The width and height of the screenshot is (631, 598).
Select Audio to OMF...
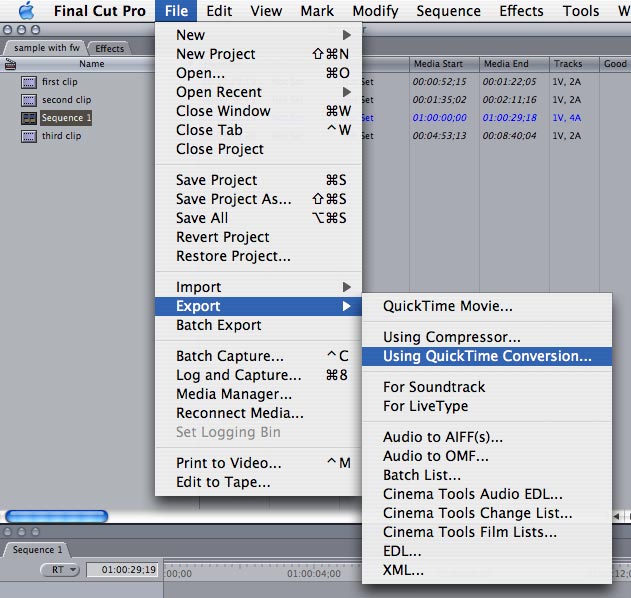click(x=487, y=456)
